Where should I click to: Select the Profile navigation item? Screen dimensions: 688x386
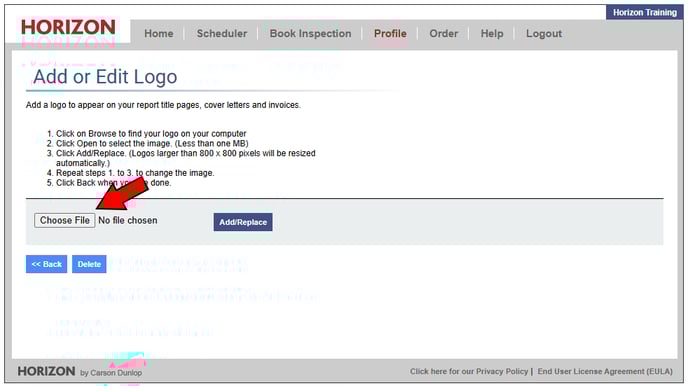pos(390,34)
